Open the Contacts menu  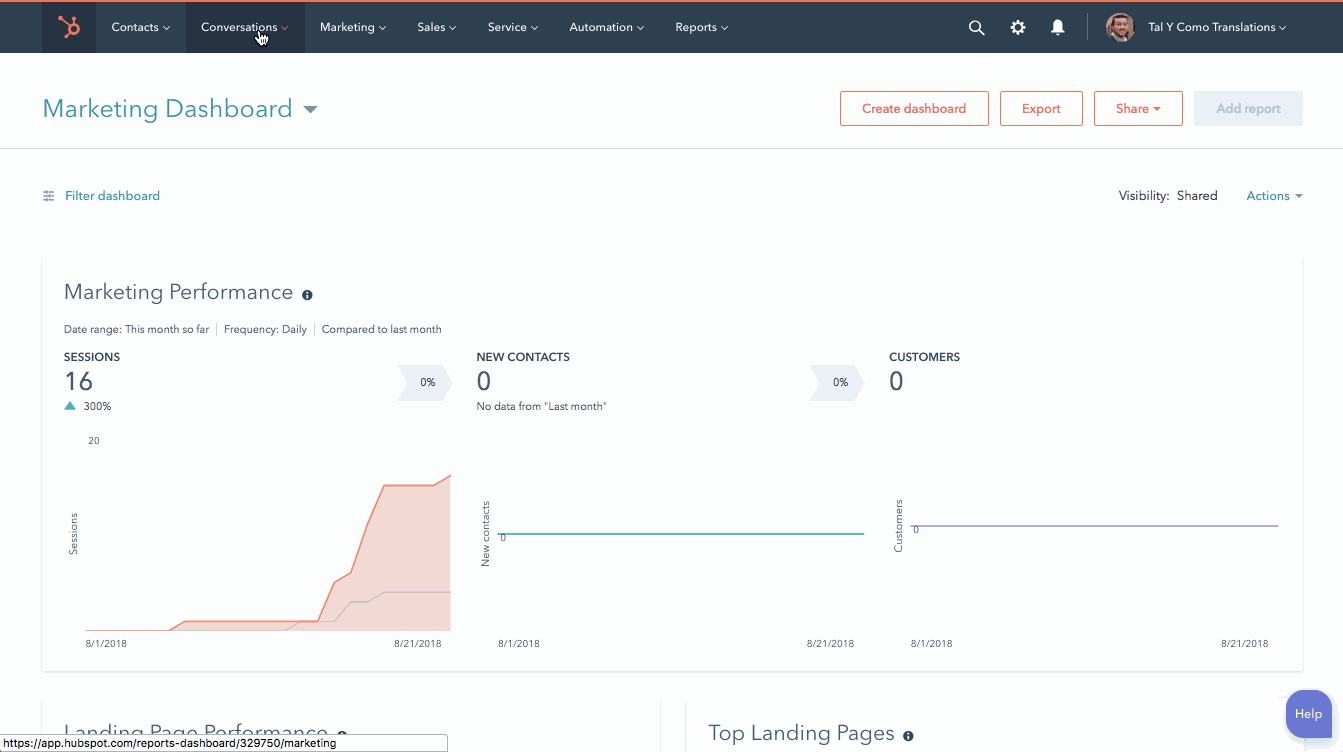[140, 28]
